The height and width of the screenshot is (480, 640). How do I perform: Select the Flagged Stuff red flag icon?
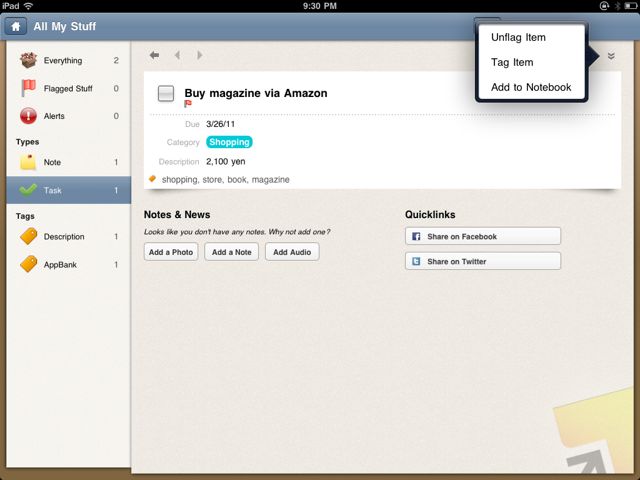point(28,88)
